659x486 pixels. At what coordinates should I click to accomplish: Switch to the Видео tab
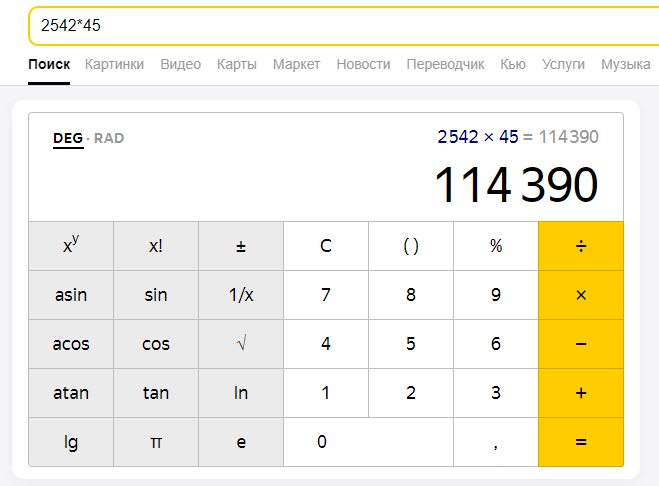(x=181, y=64)
